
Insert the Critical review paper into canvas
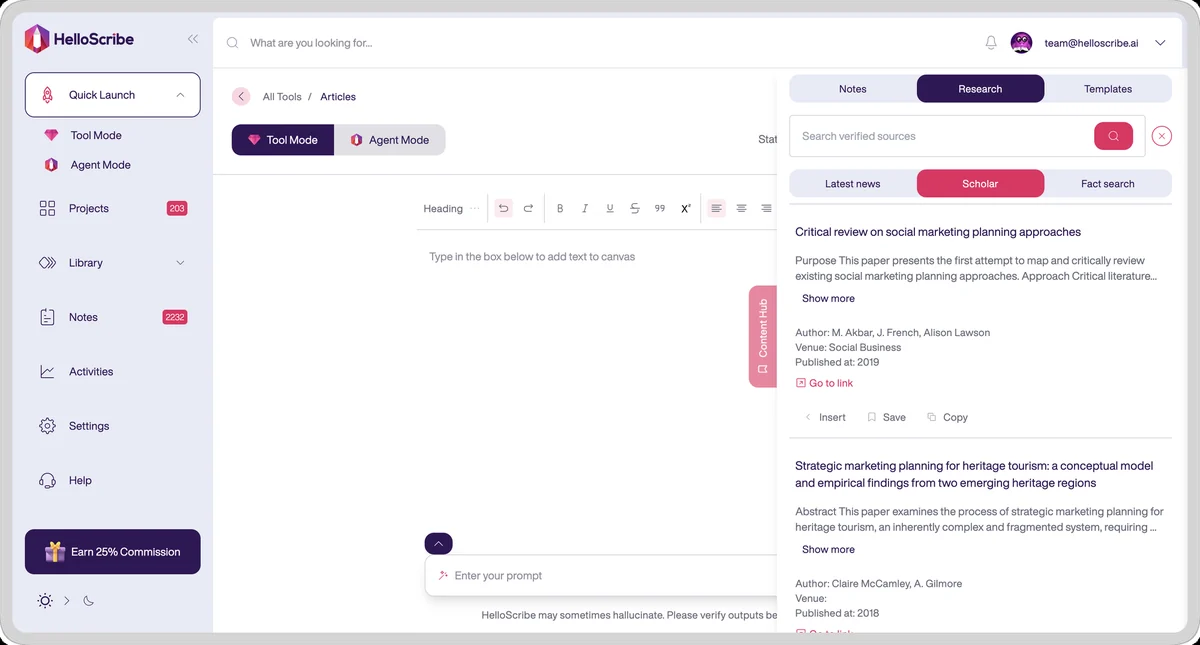tap(825, 418)
